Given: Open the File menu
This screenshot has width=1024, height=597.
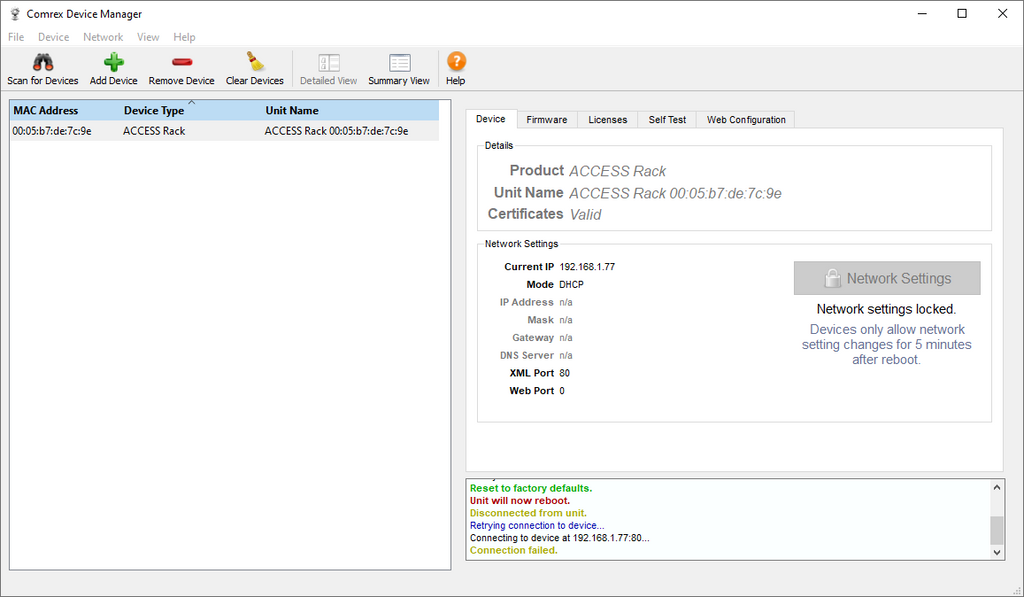Looking at the screenshot, I should [x=16, y=37].
